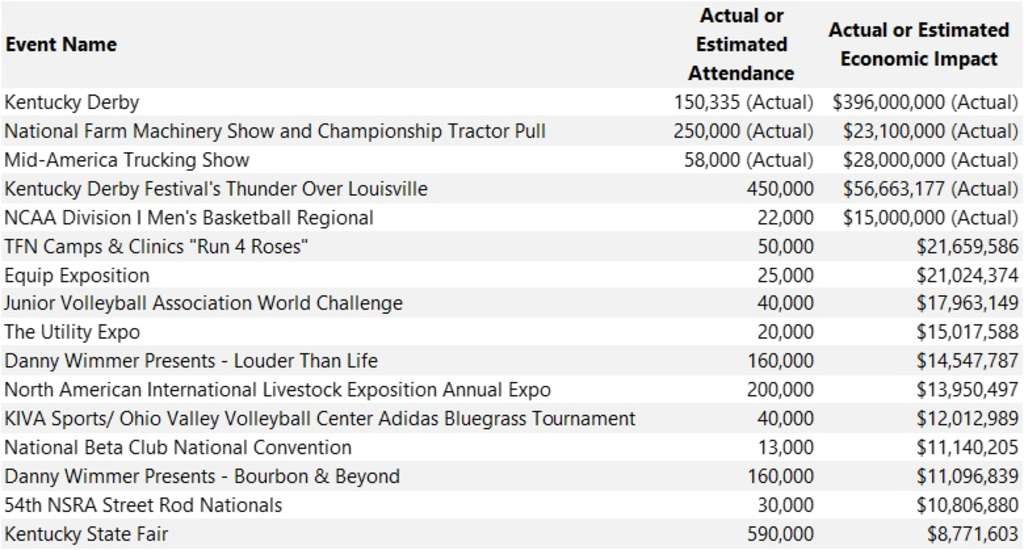Click the Event Name column header
Viewport: 1024px width, 550px height.
(x=61, y=45)
